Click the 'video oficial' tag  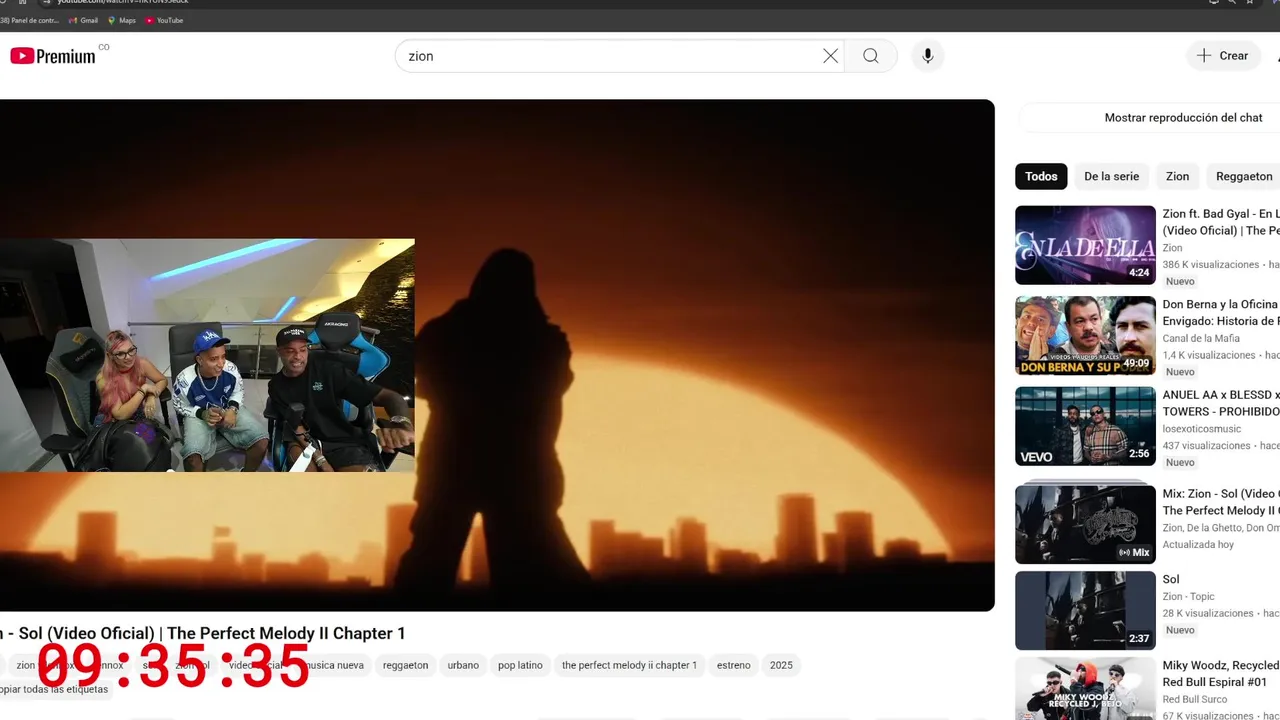click(x=255, y=665)
